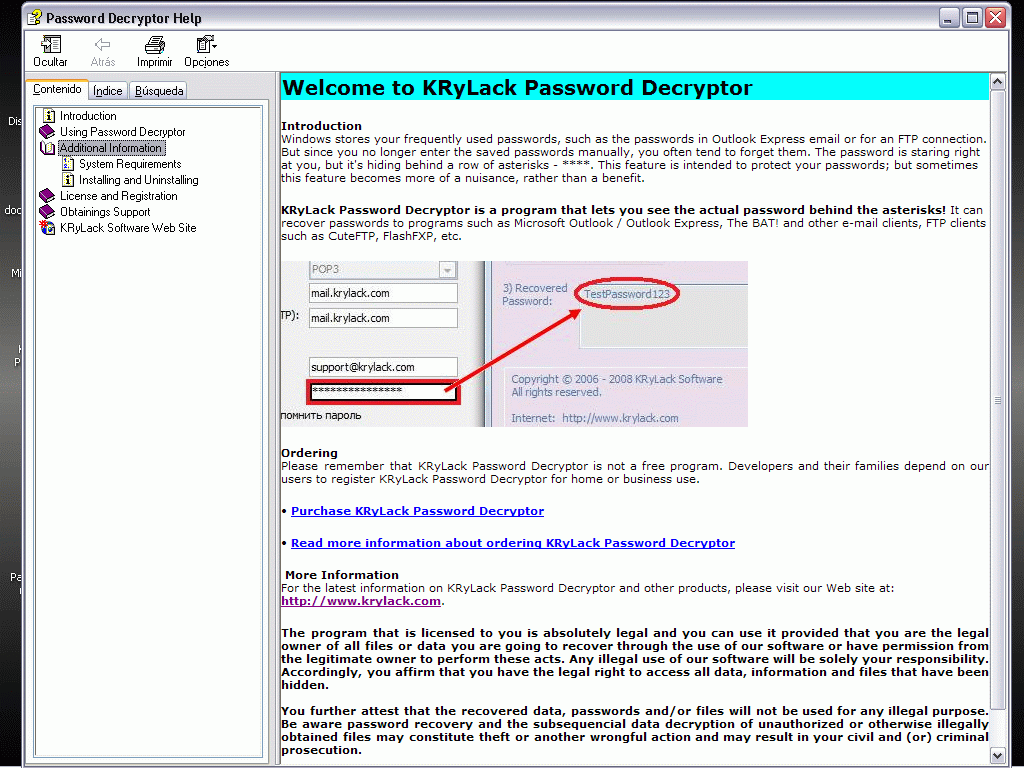1024x768 pixels.
Task: Click the KRyLack Software Web Site globe icon
Action: pos(47,227)
